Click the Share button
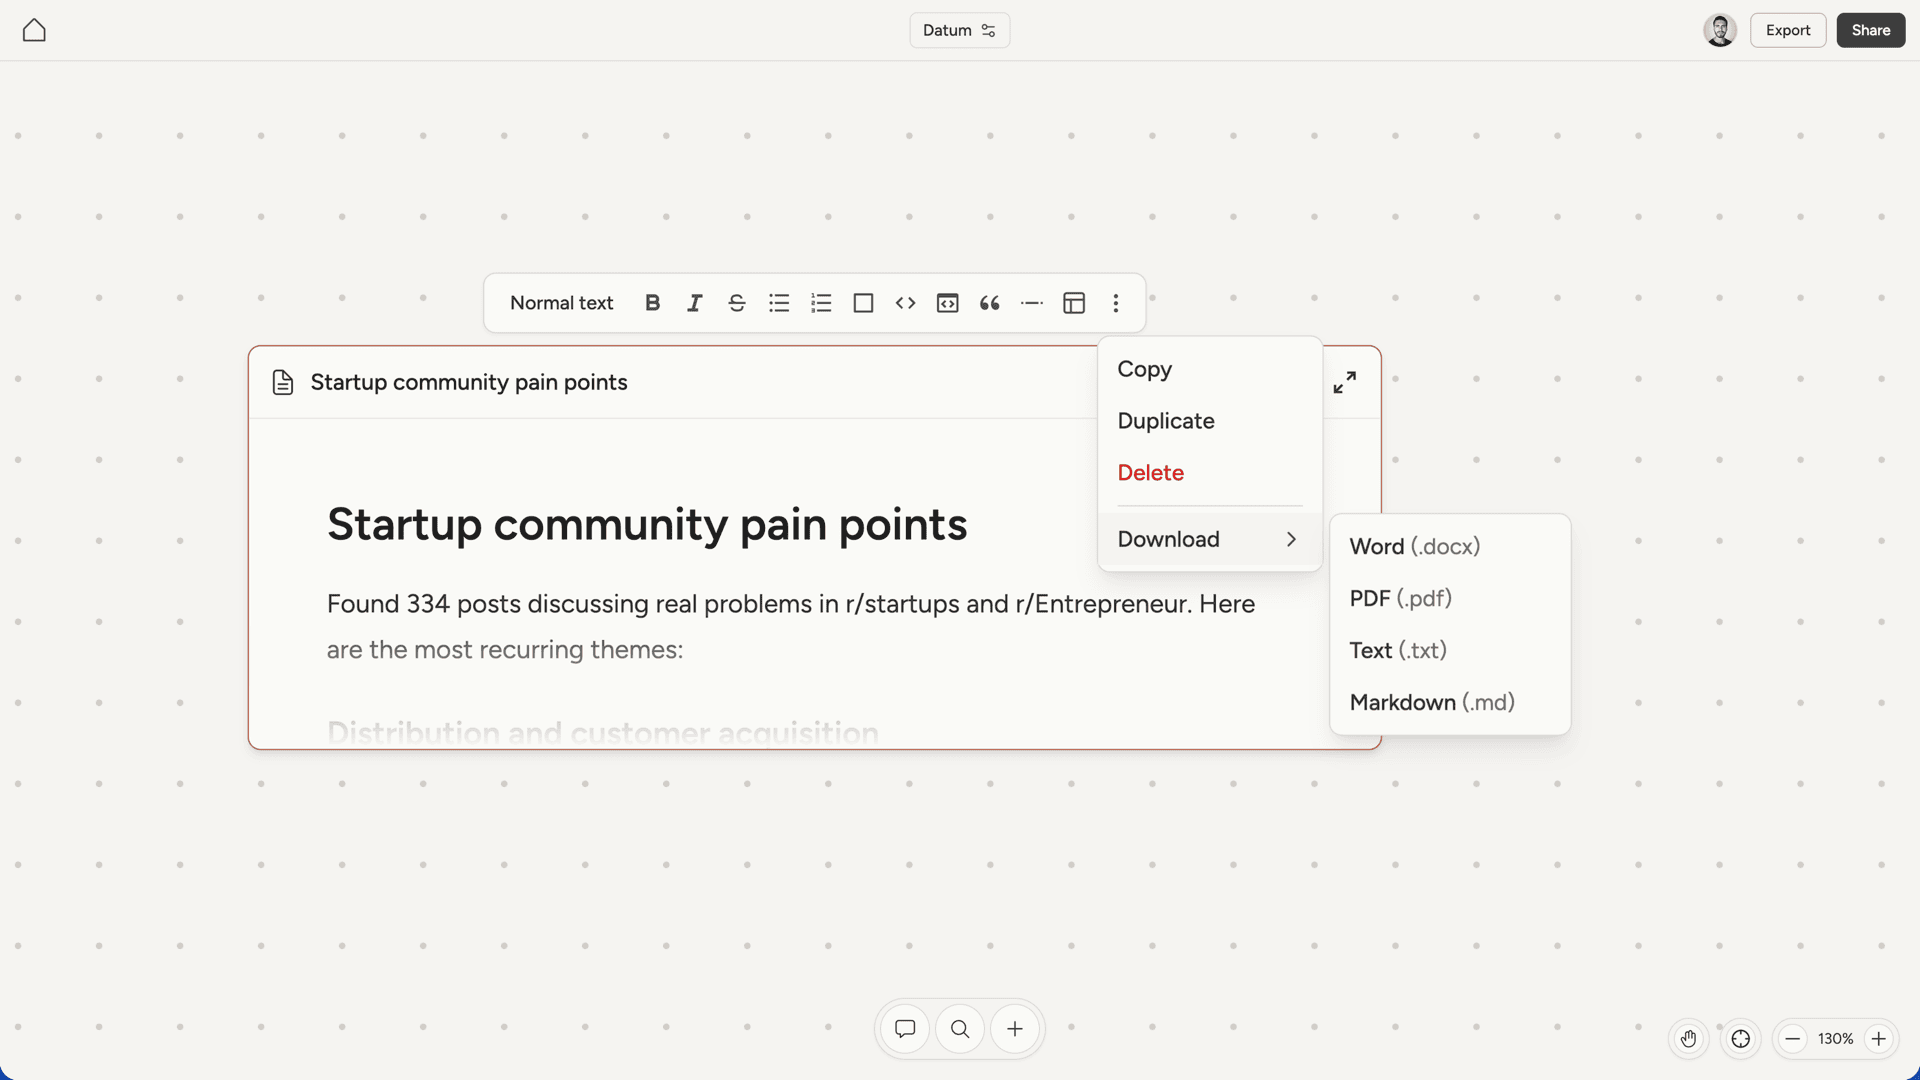 tap(1870, 30)
